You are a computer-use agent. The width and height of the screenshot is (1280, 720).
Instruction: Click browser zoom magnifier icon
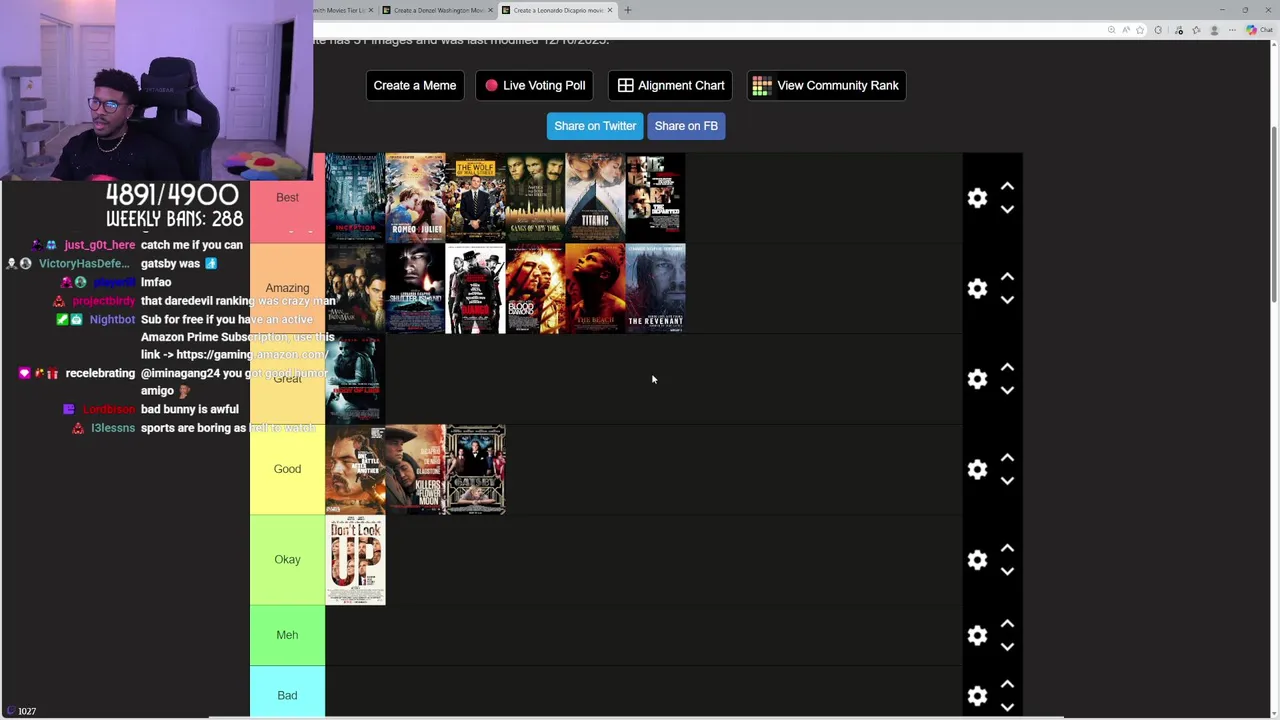click(1111, 30)
